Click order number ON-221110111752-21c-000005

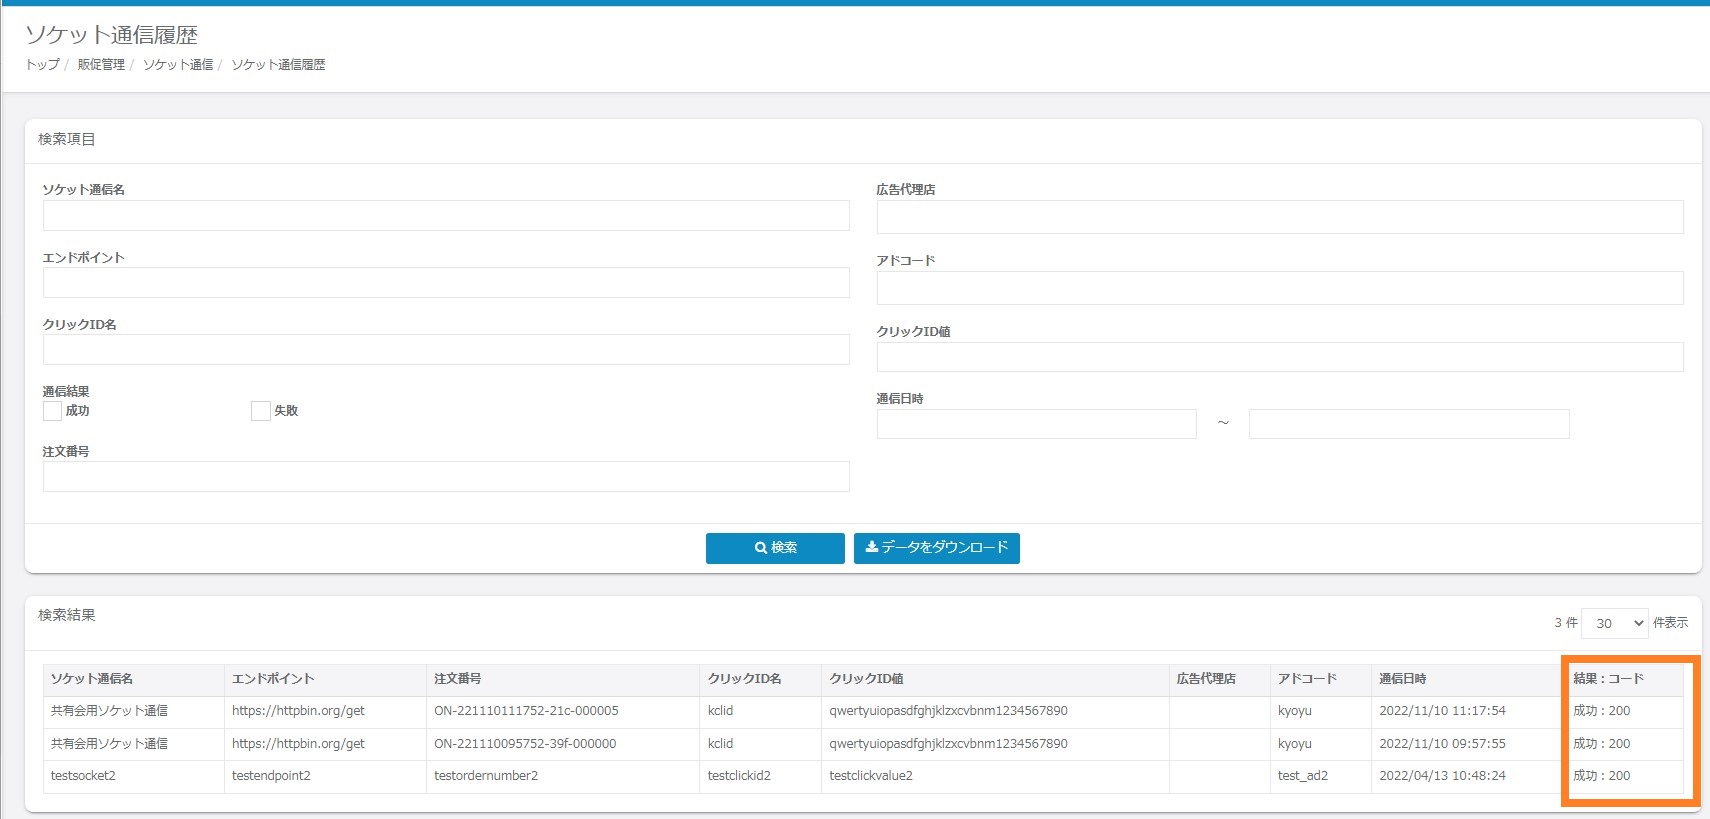pyautogui.click(x=526, y=711)
